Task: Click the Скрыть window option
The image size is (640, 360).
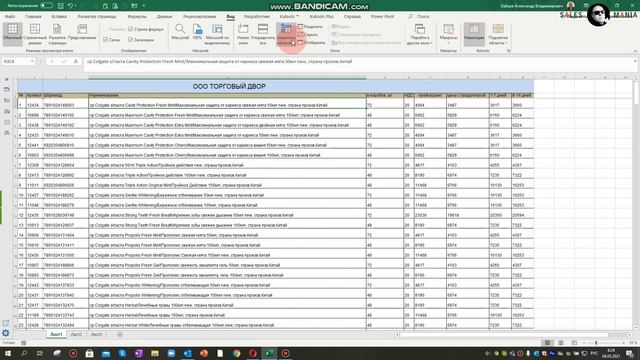Action: (x=308, y=35)
